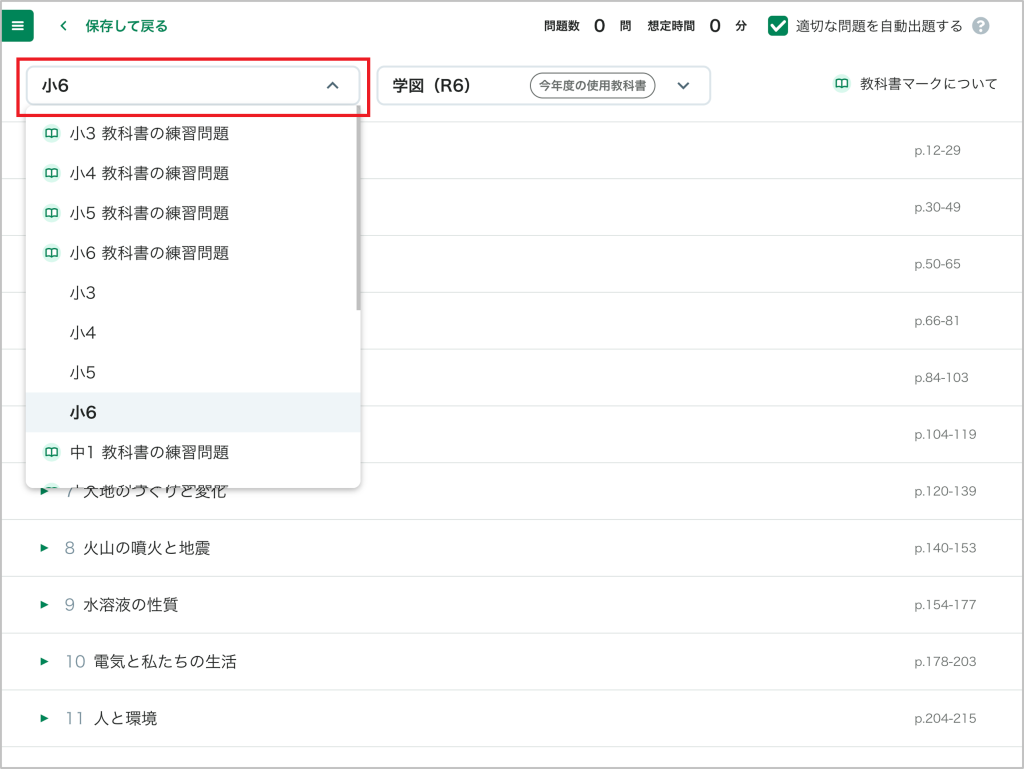This screenshot has width=1024, height=769.
Task: Click the up chevron in the 小6 dropdown
Action: point(332,86)
